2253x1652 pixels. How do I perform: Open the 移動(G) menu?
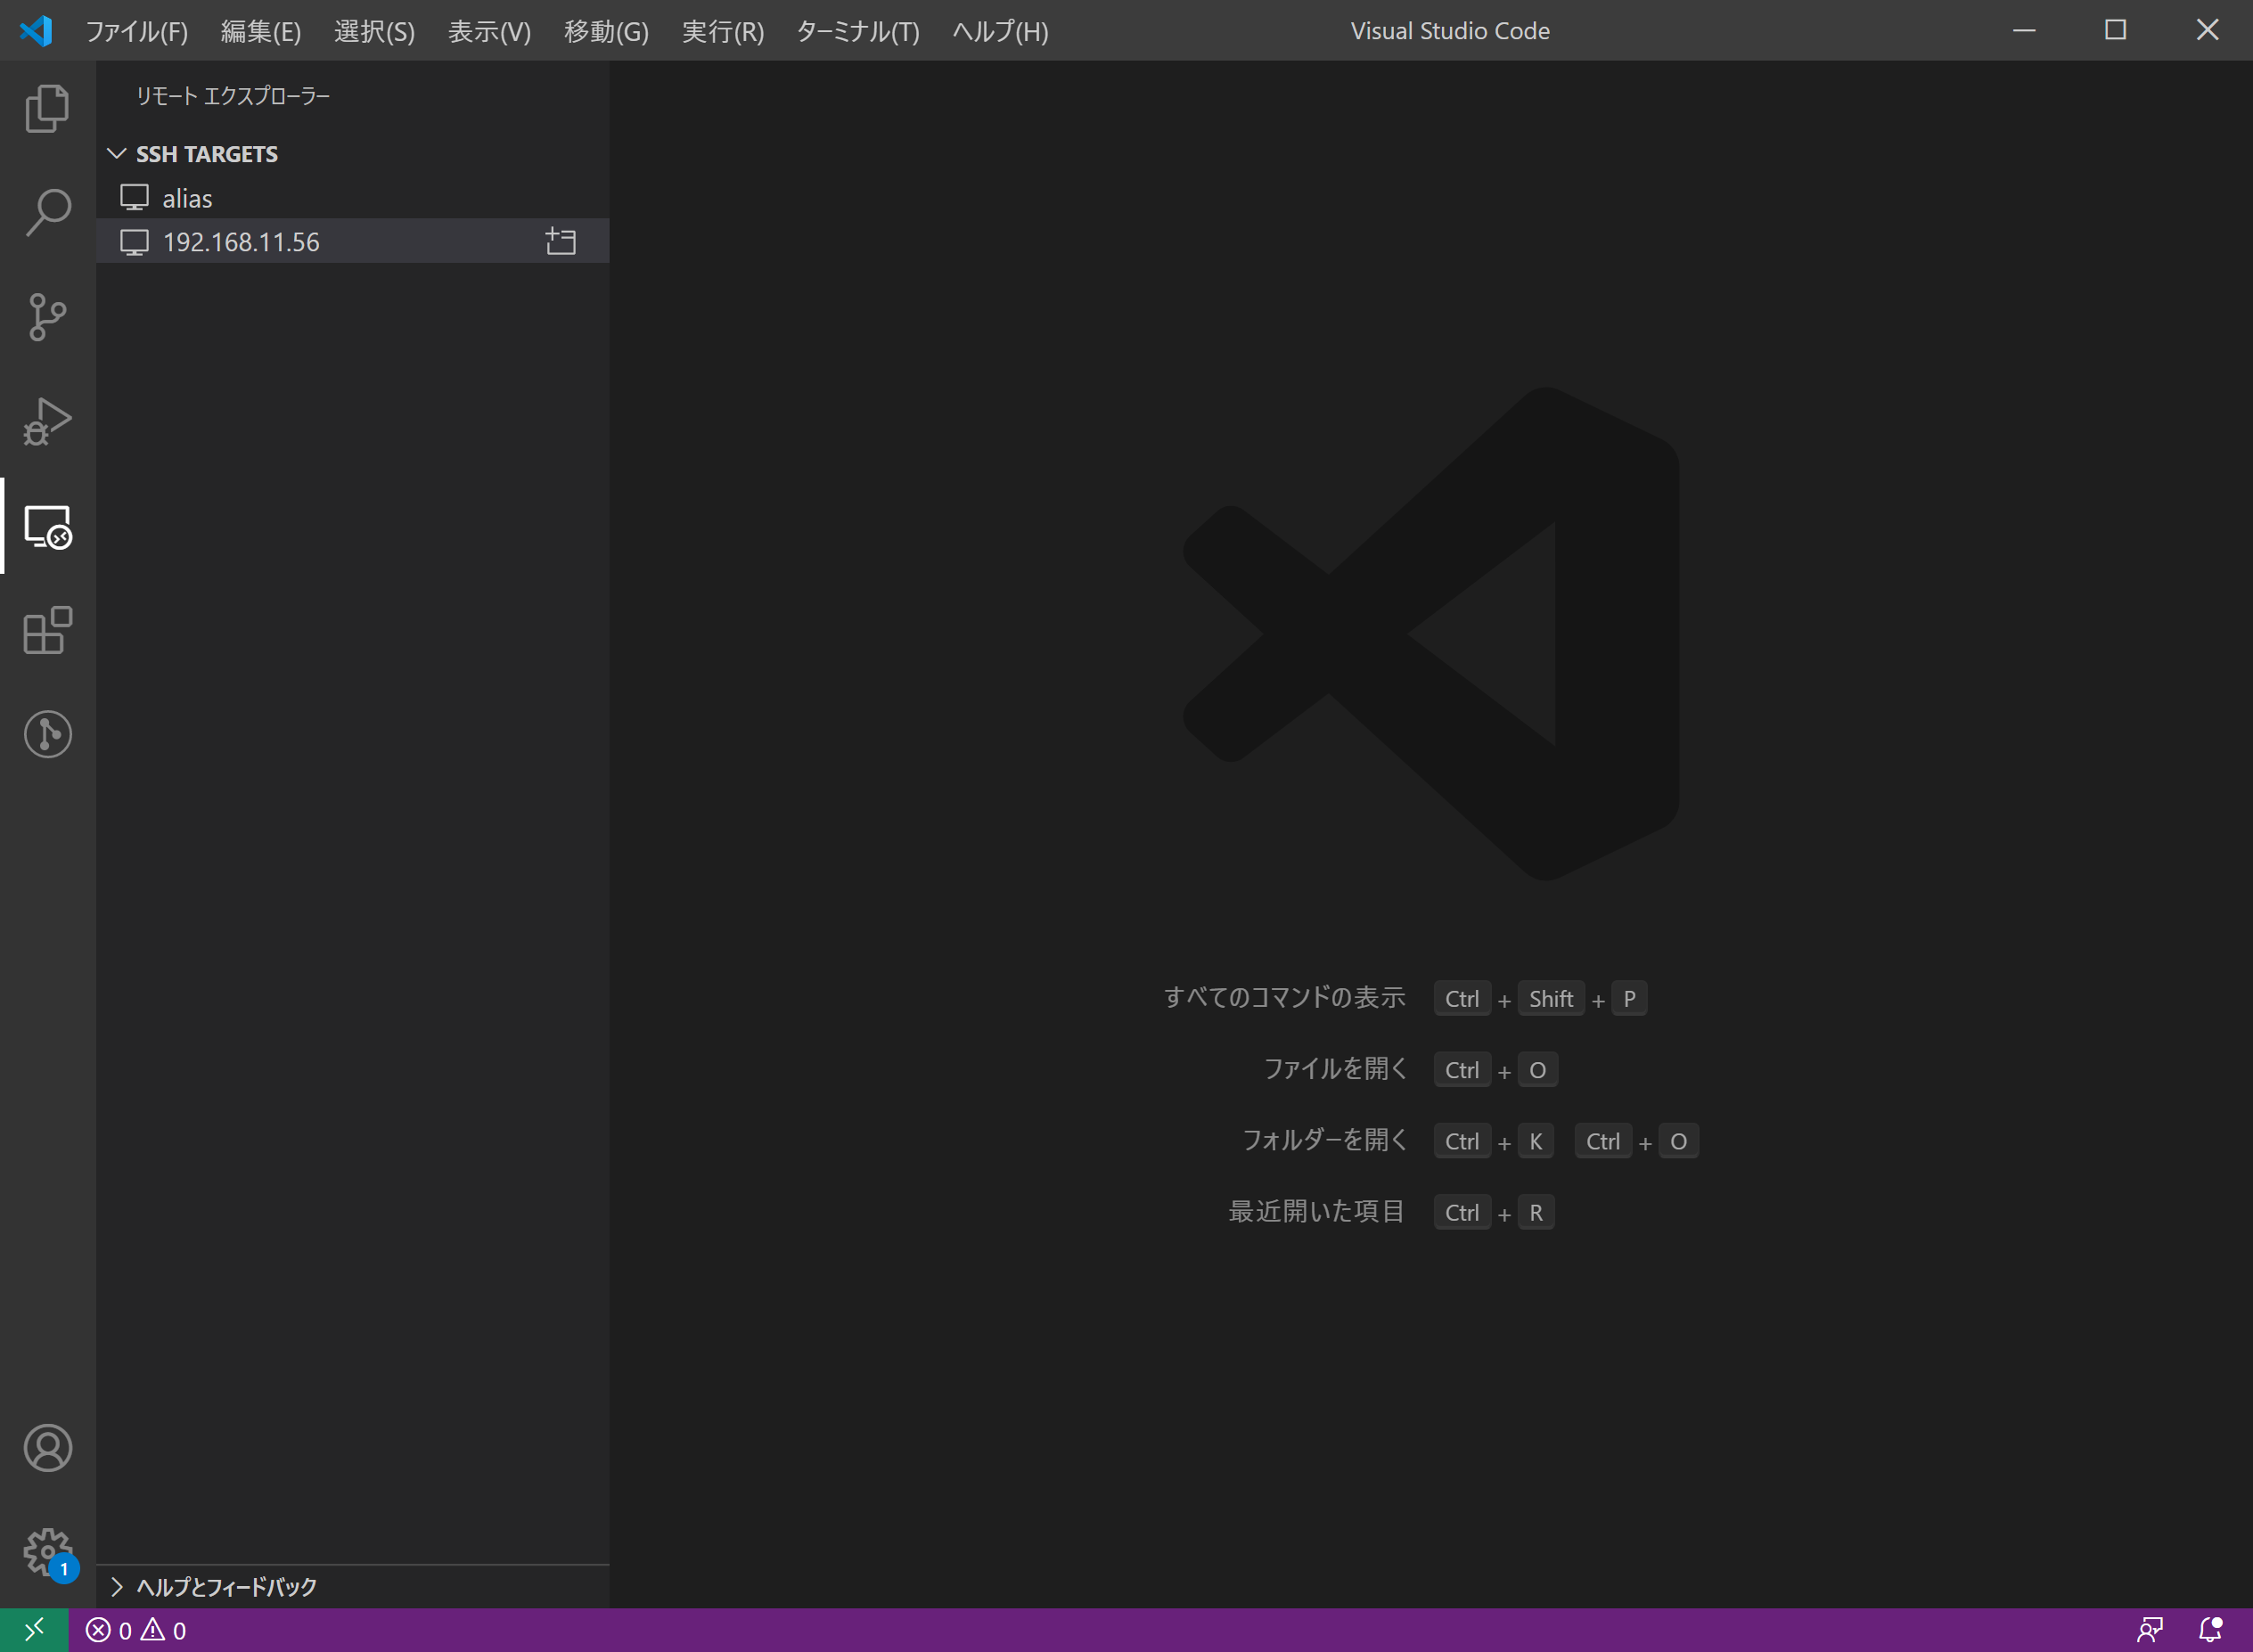pos(606,31)
